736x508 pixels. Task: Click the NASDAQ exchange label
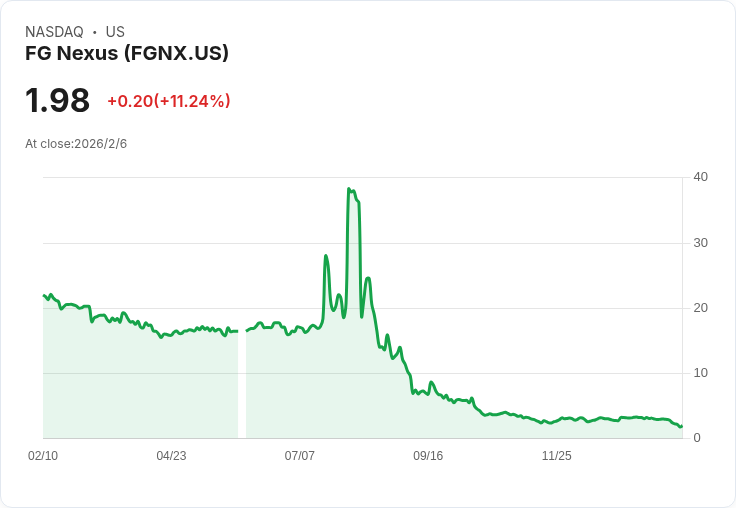pyautogui.click(x=54, y=32)
